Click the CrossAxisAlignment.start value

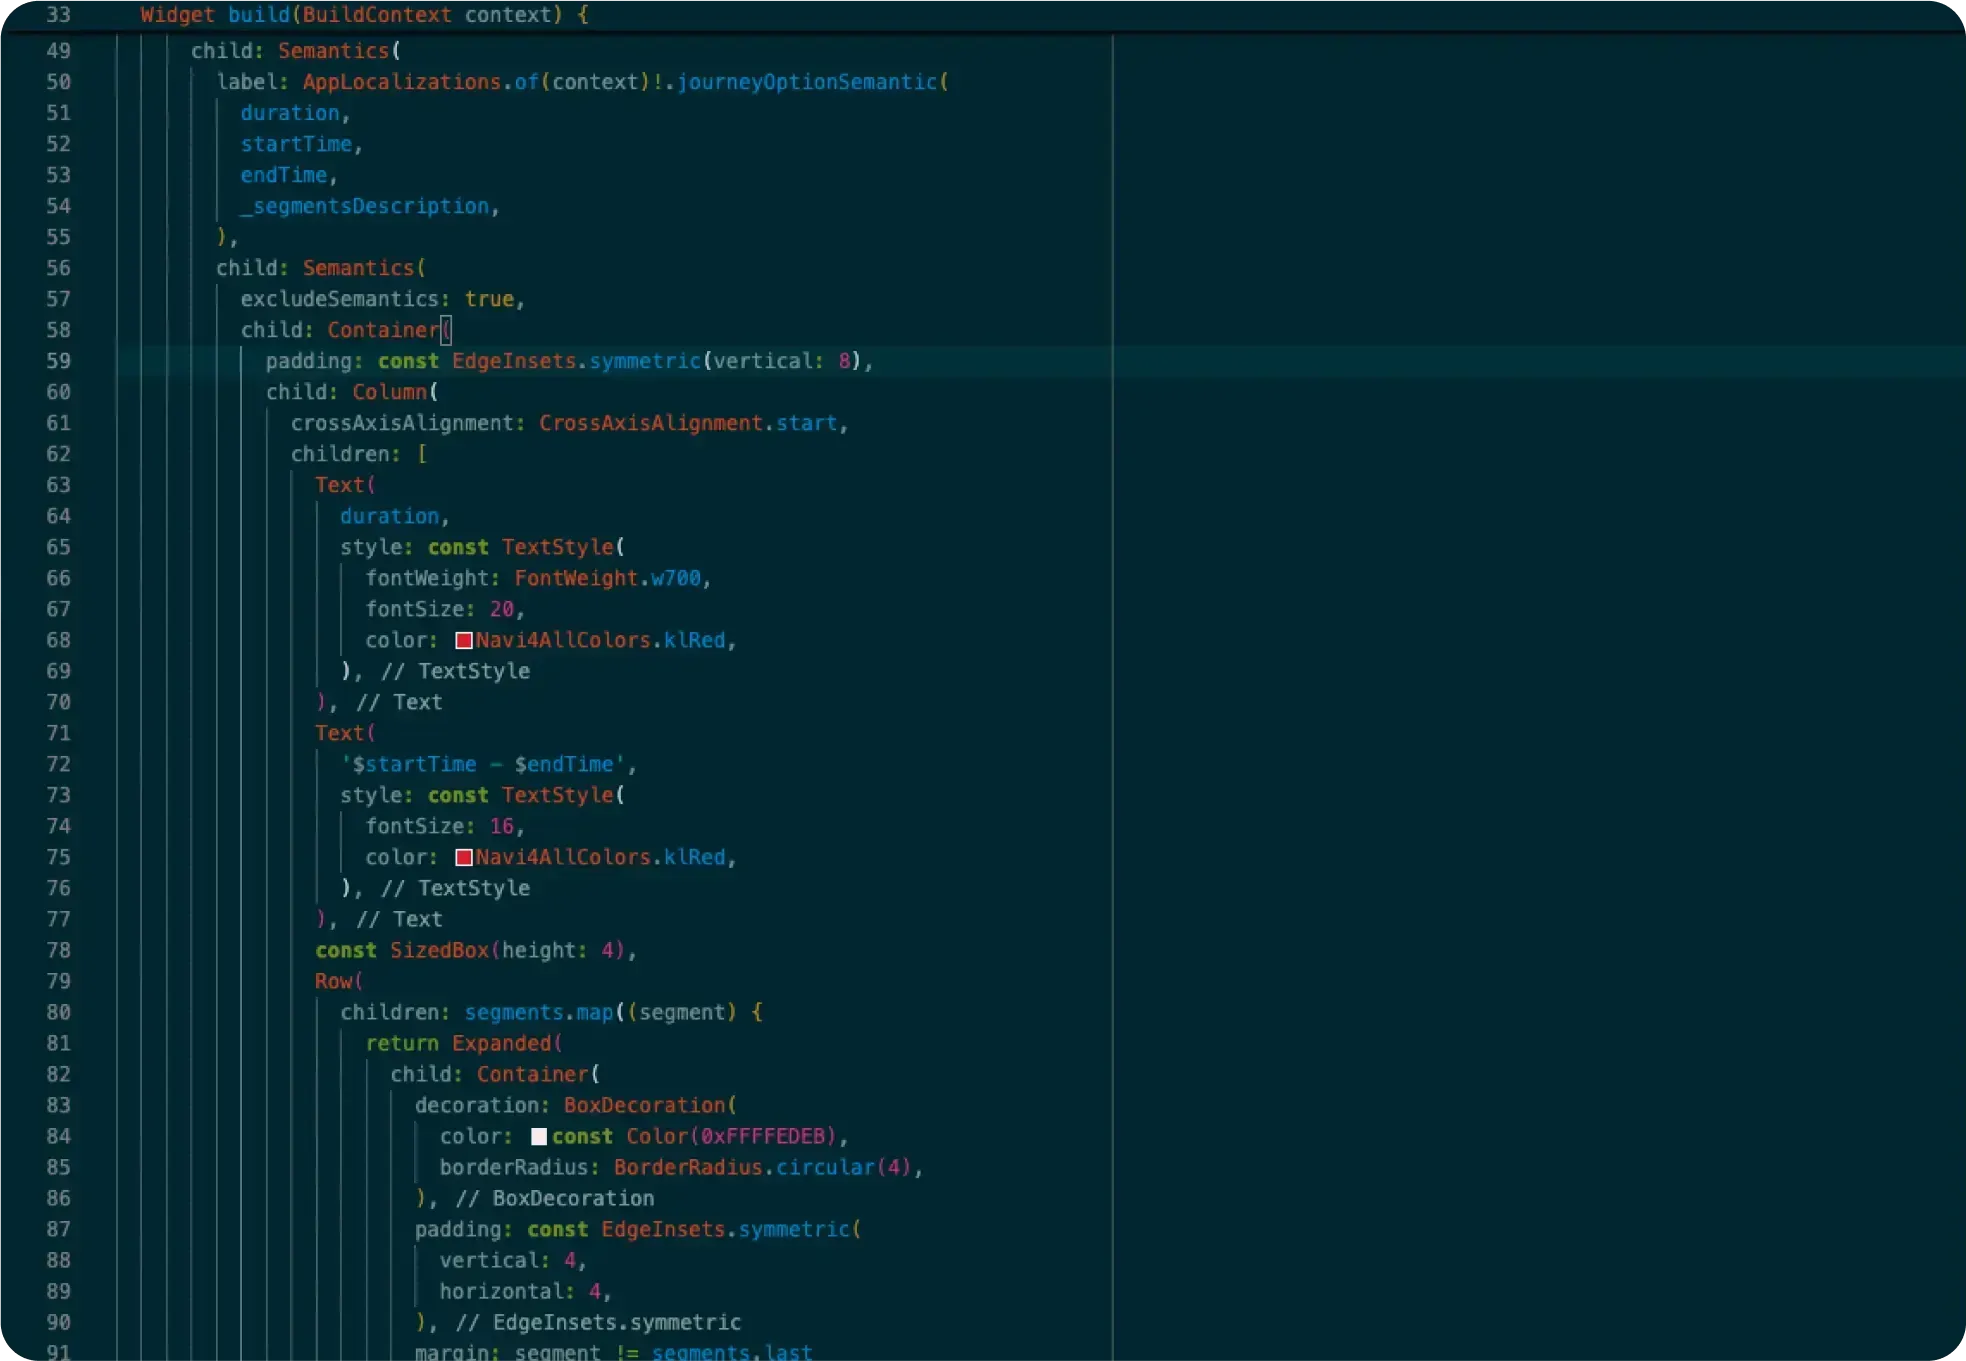click(688, 423)
